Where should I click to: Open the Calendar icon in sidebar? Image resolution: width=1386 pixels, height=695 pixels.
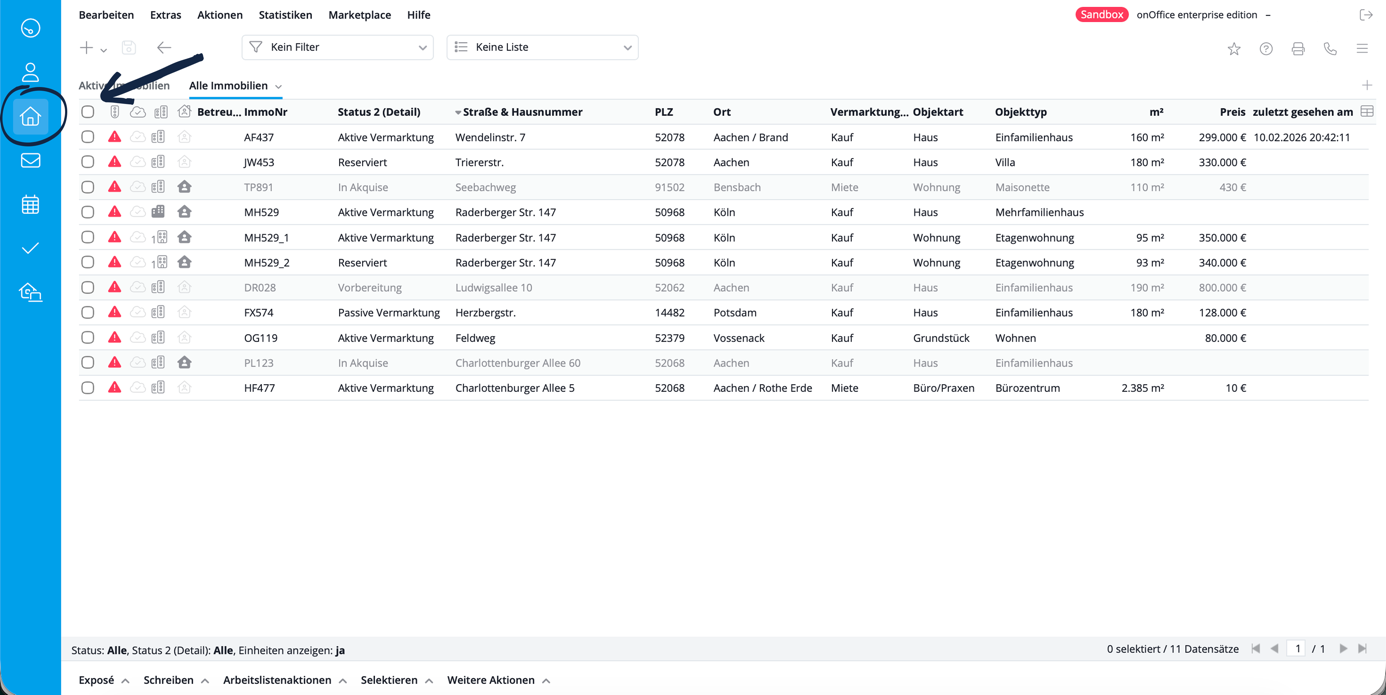point(30,204)
